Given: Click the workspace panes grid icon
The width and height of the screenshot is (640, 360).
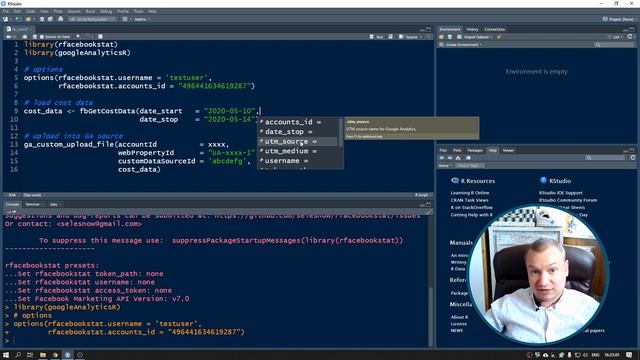Looking at the screenshot, I should pos(125,19).
